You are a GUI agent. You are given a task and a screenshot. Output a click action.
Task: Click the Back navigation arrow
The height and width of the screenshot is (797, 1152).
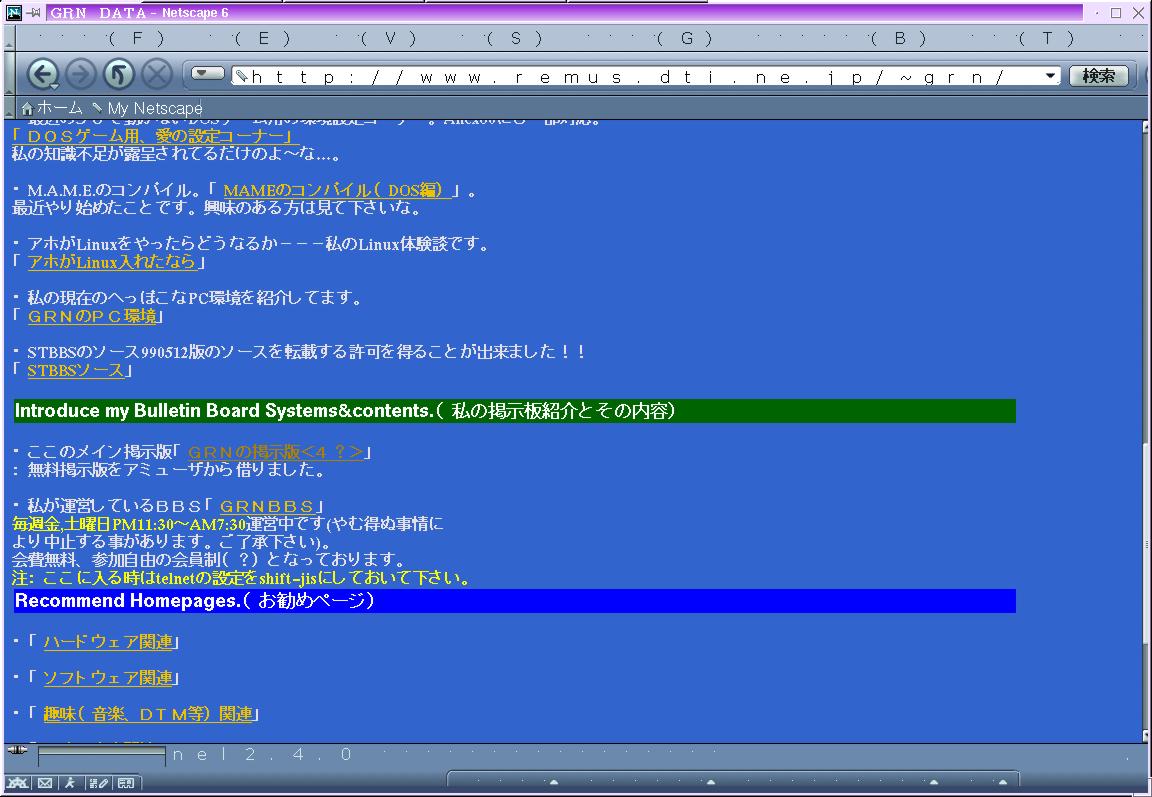coord(42,76)
